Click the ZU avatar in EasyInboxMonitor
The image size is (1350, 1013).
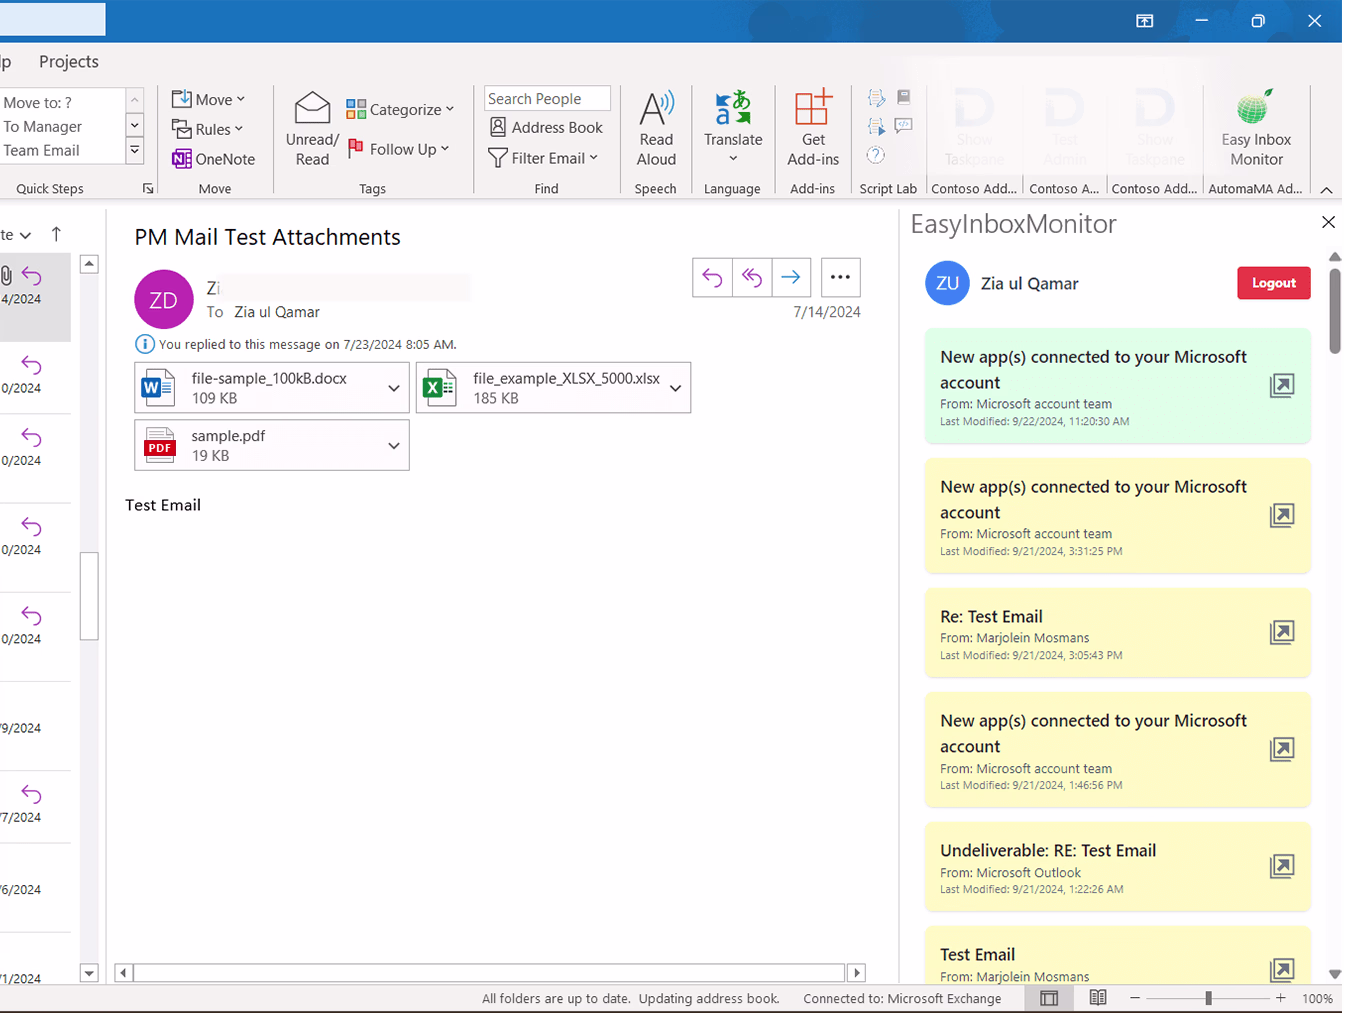tap(948, 283)
